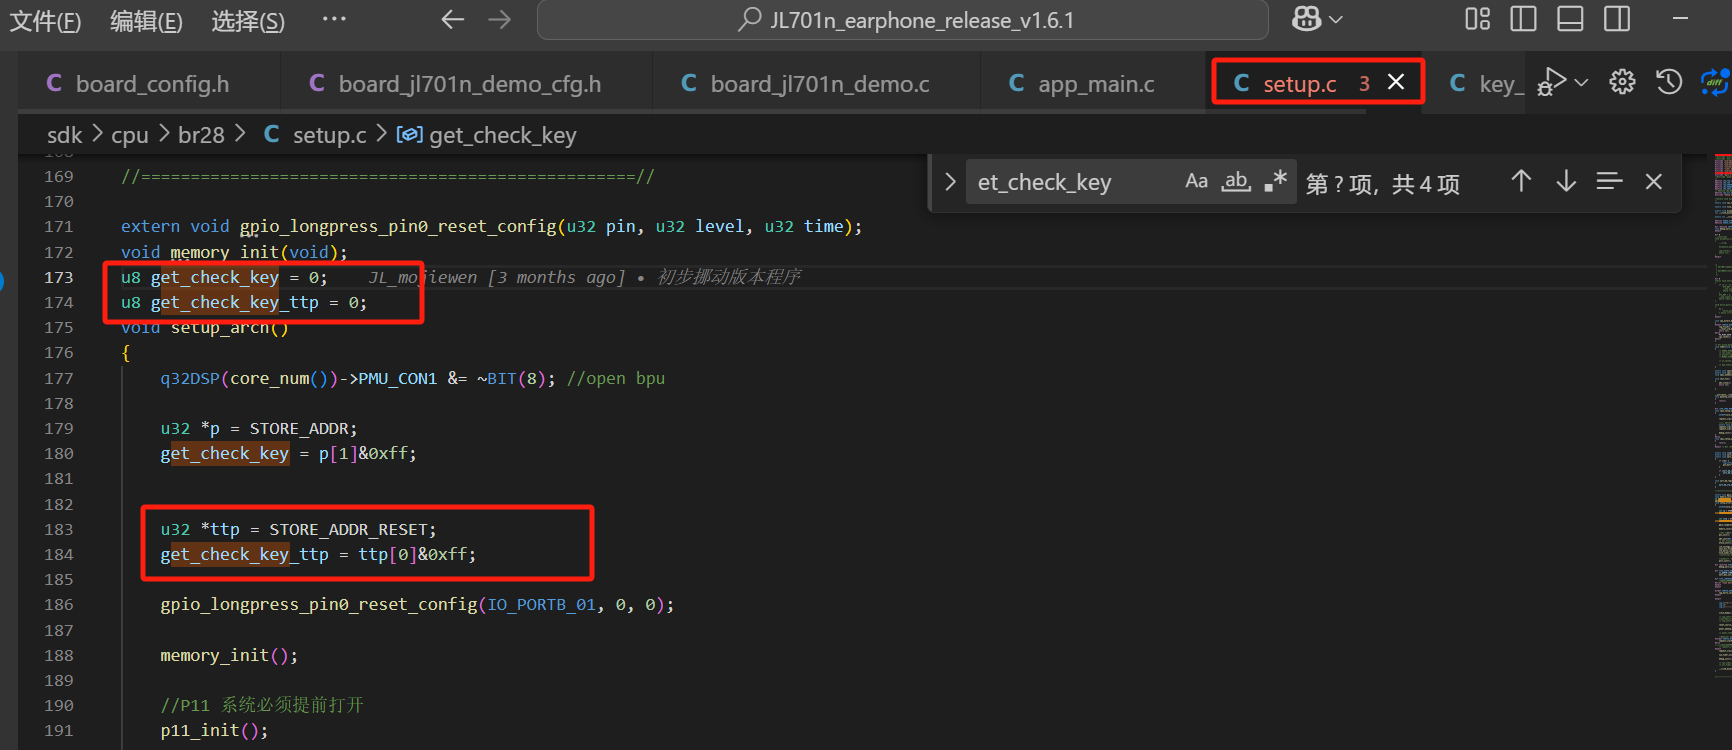This screenshot has height=750, width=1732.
Task: Toggle Find in Selection option
Action: [x=1609, y=181]
